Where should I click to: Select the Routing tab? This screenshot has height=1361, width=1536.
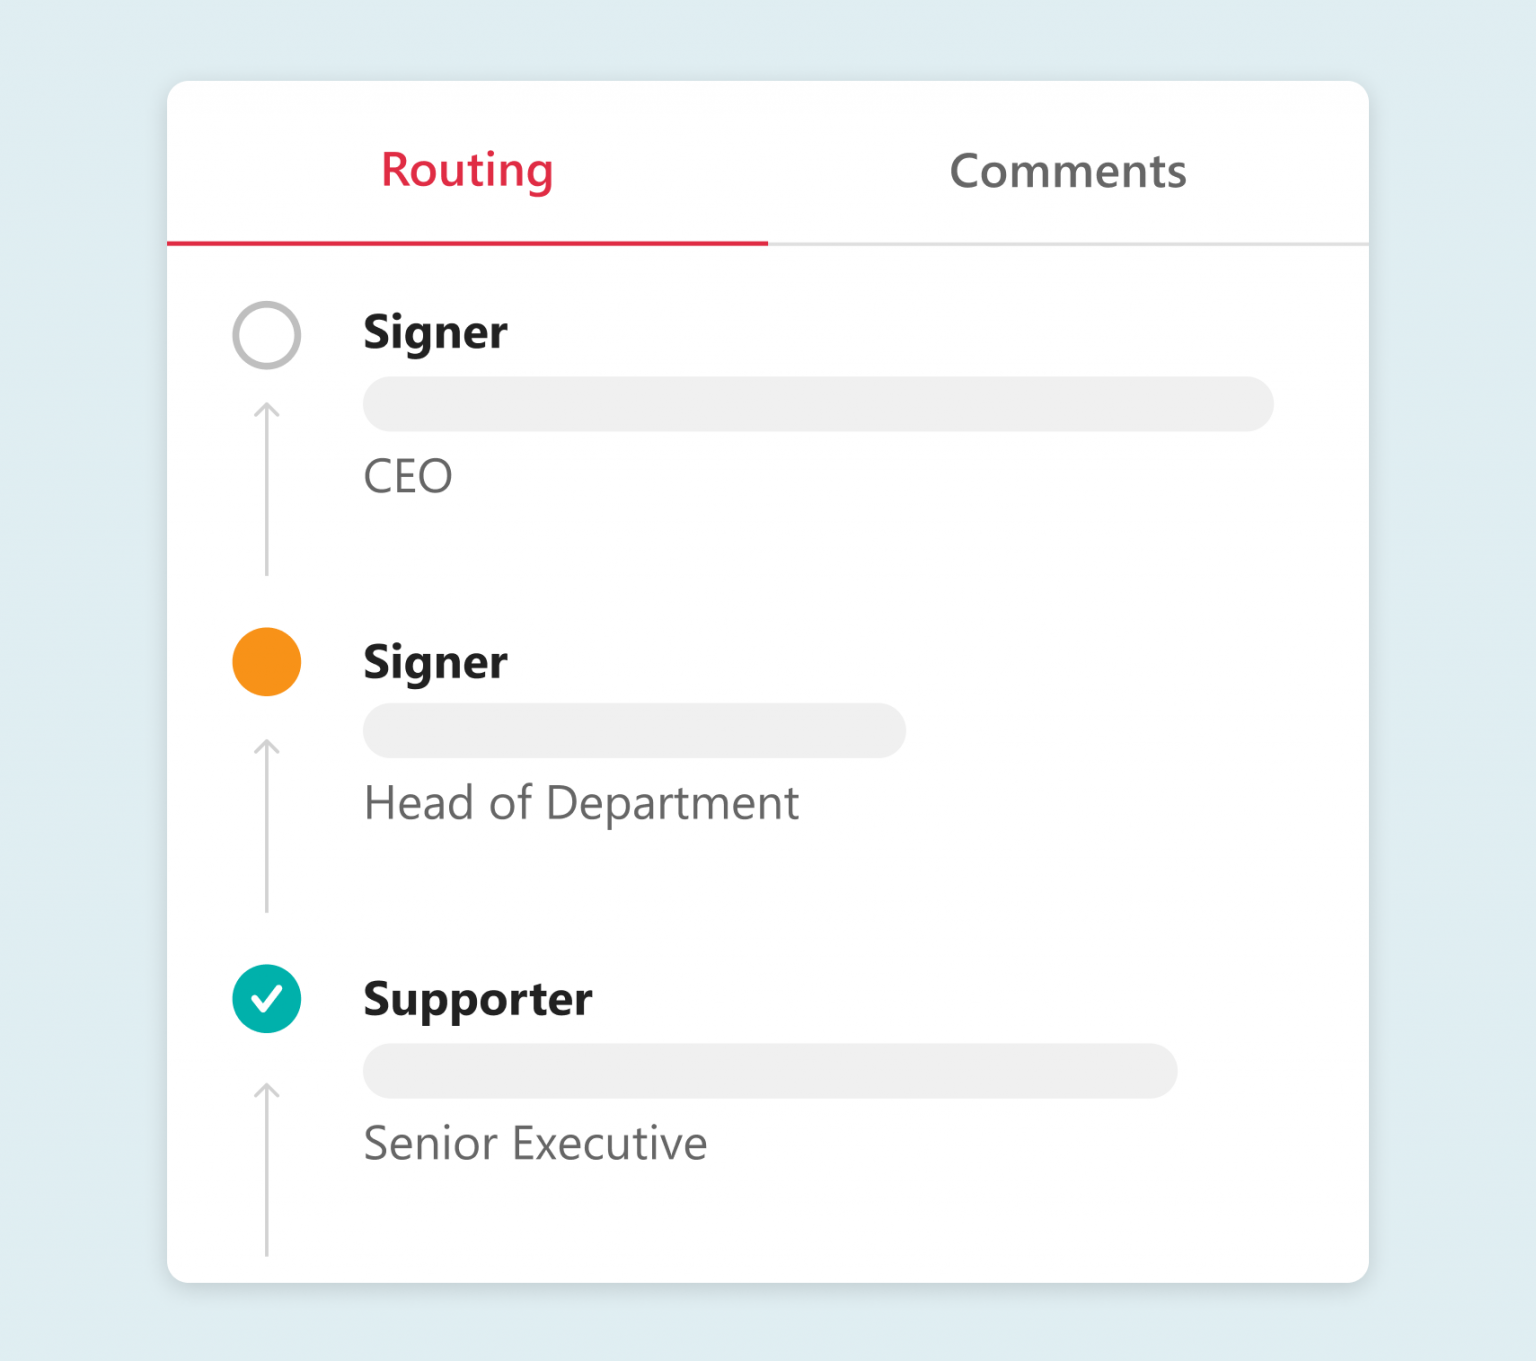pyautogui.click(x=467, y=170)
